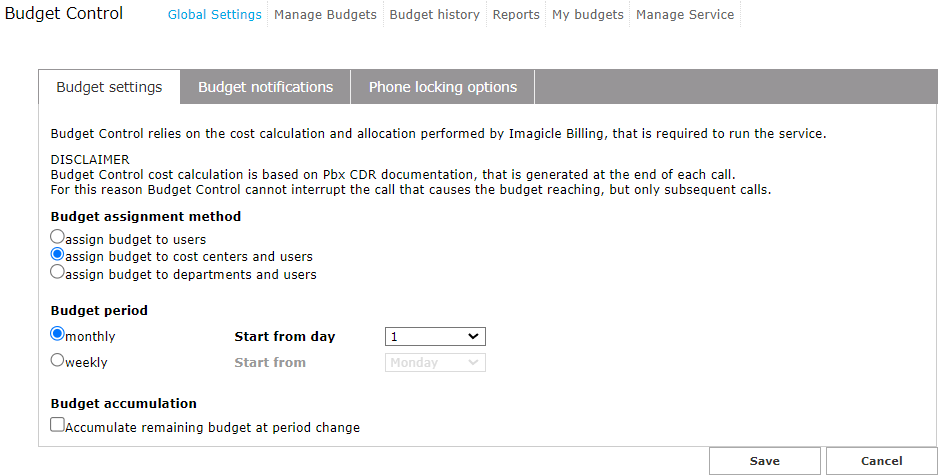Choose assign budget to cost centers and users
This screenshot has height=476, width=941.
click(x=58, y=255)
